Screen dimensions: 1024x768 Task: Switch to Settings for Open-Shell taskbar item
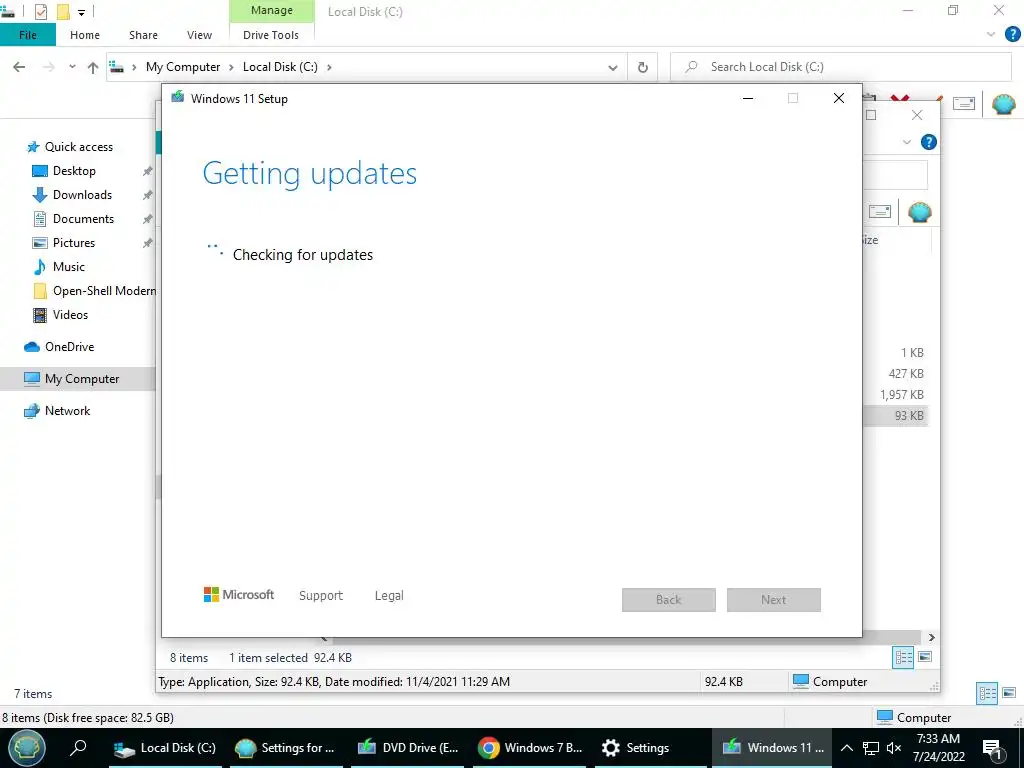pyautogui.click(x=285, y=748)
